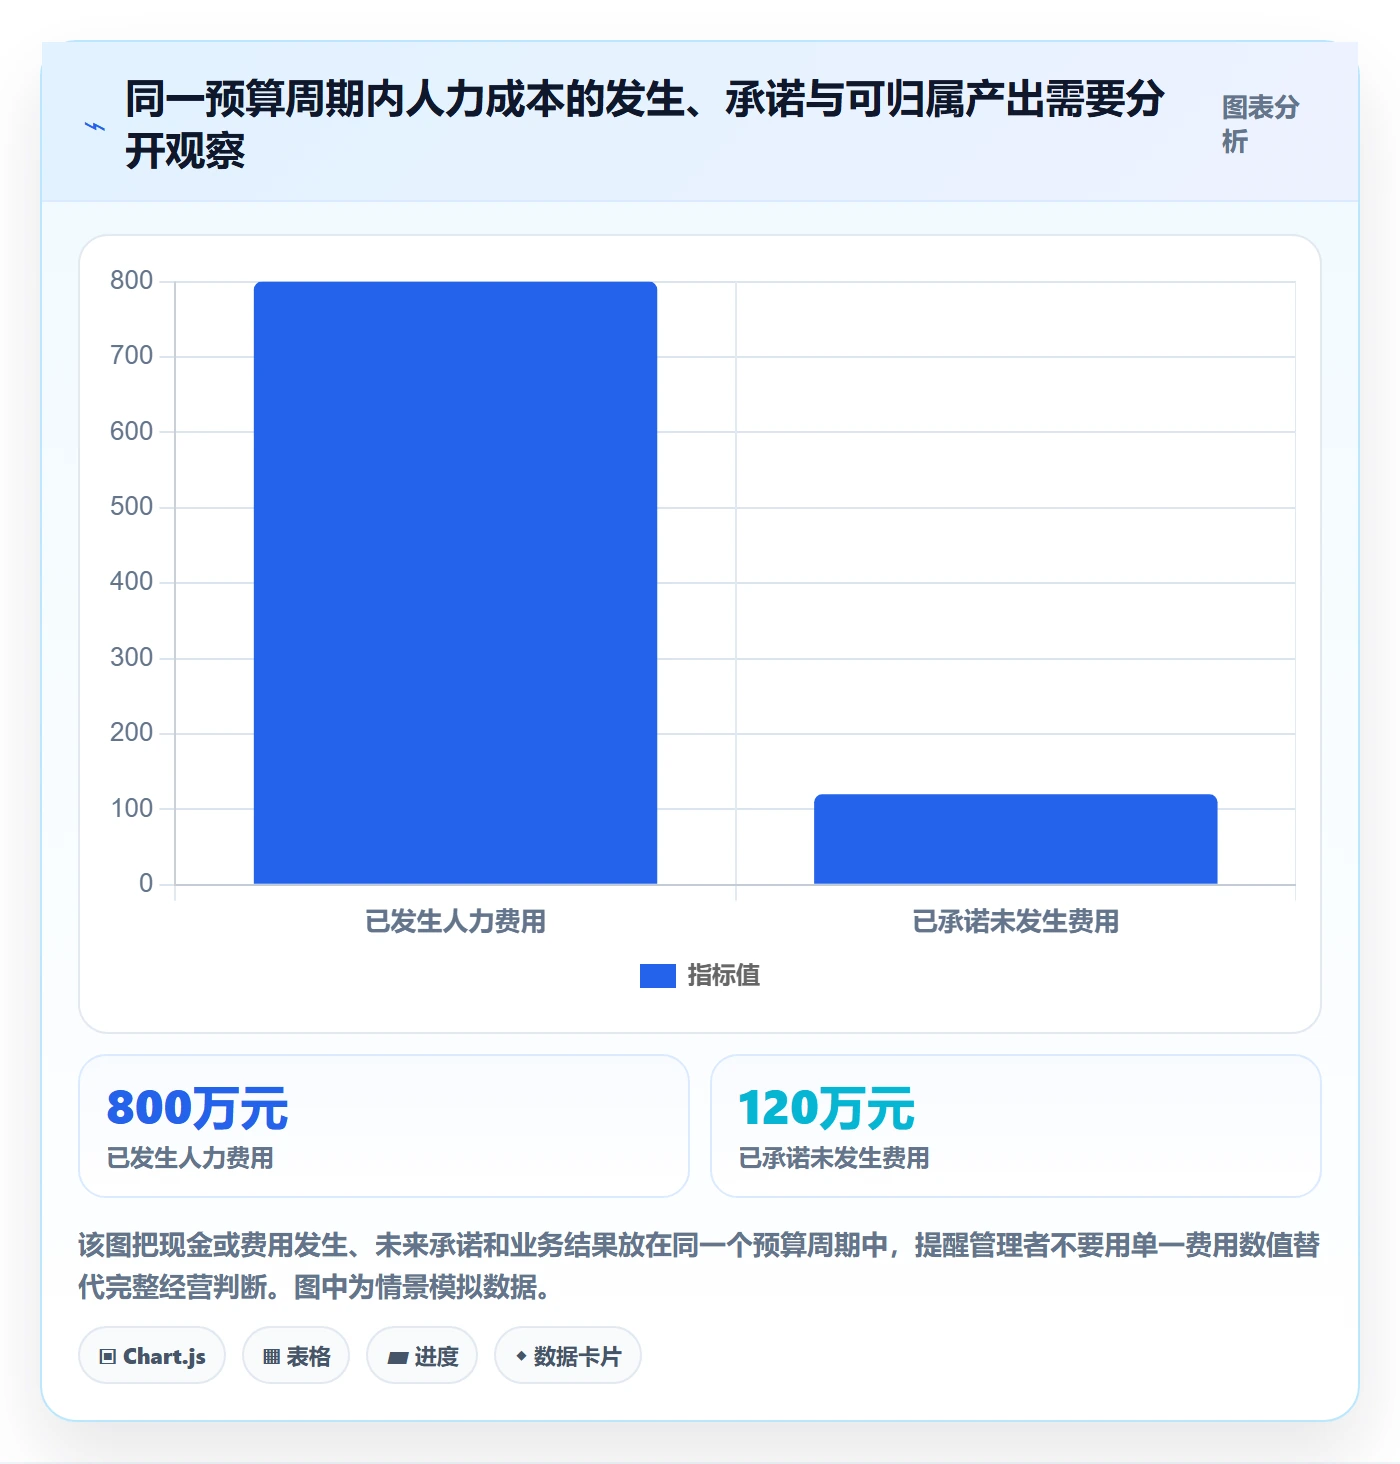Click the 500 y-axis tick label
Viewport: 1400px width, 1464px height.
pyautogui.click(x=131, y=507)
